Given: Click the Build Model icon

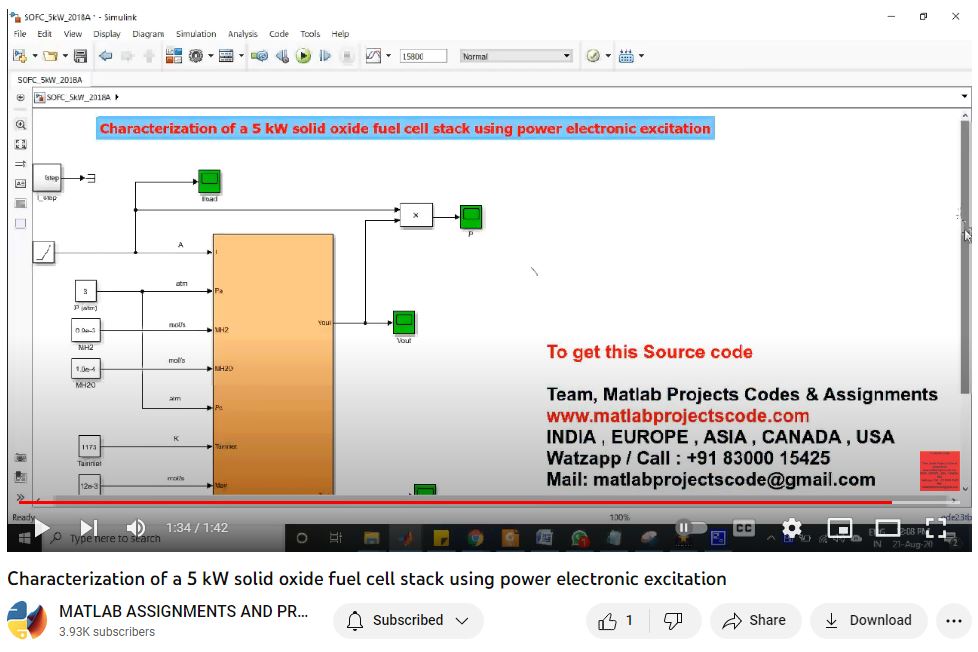Looking at the screenshot, I should pyautogui.click(x=626, y=56).
